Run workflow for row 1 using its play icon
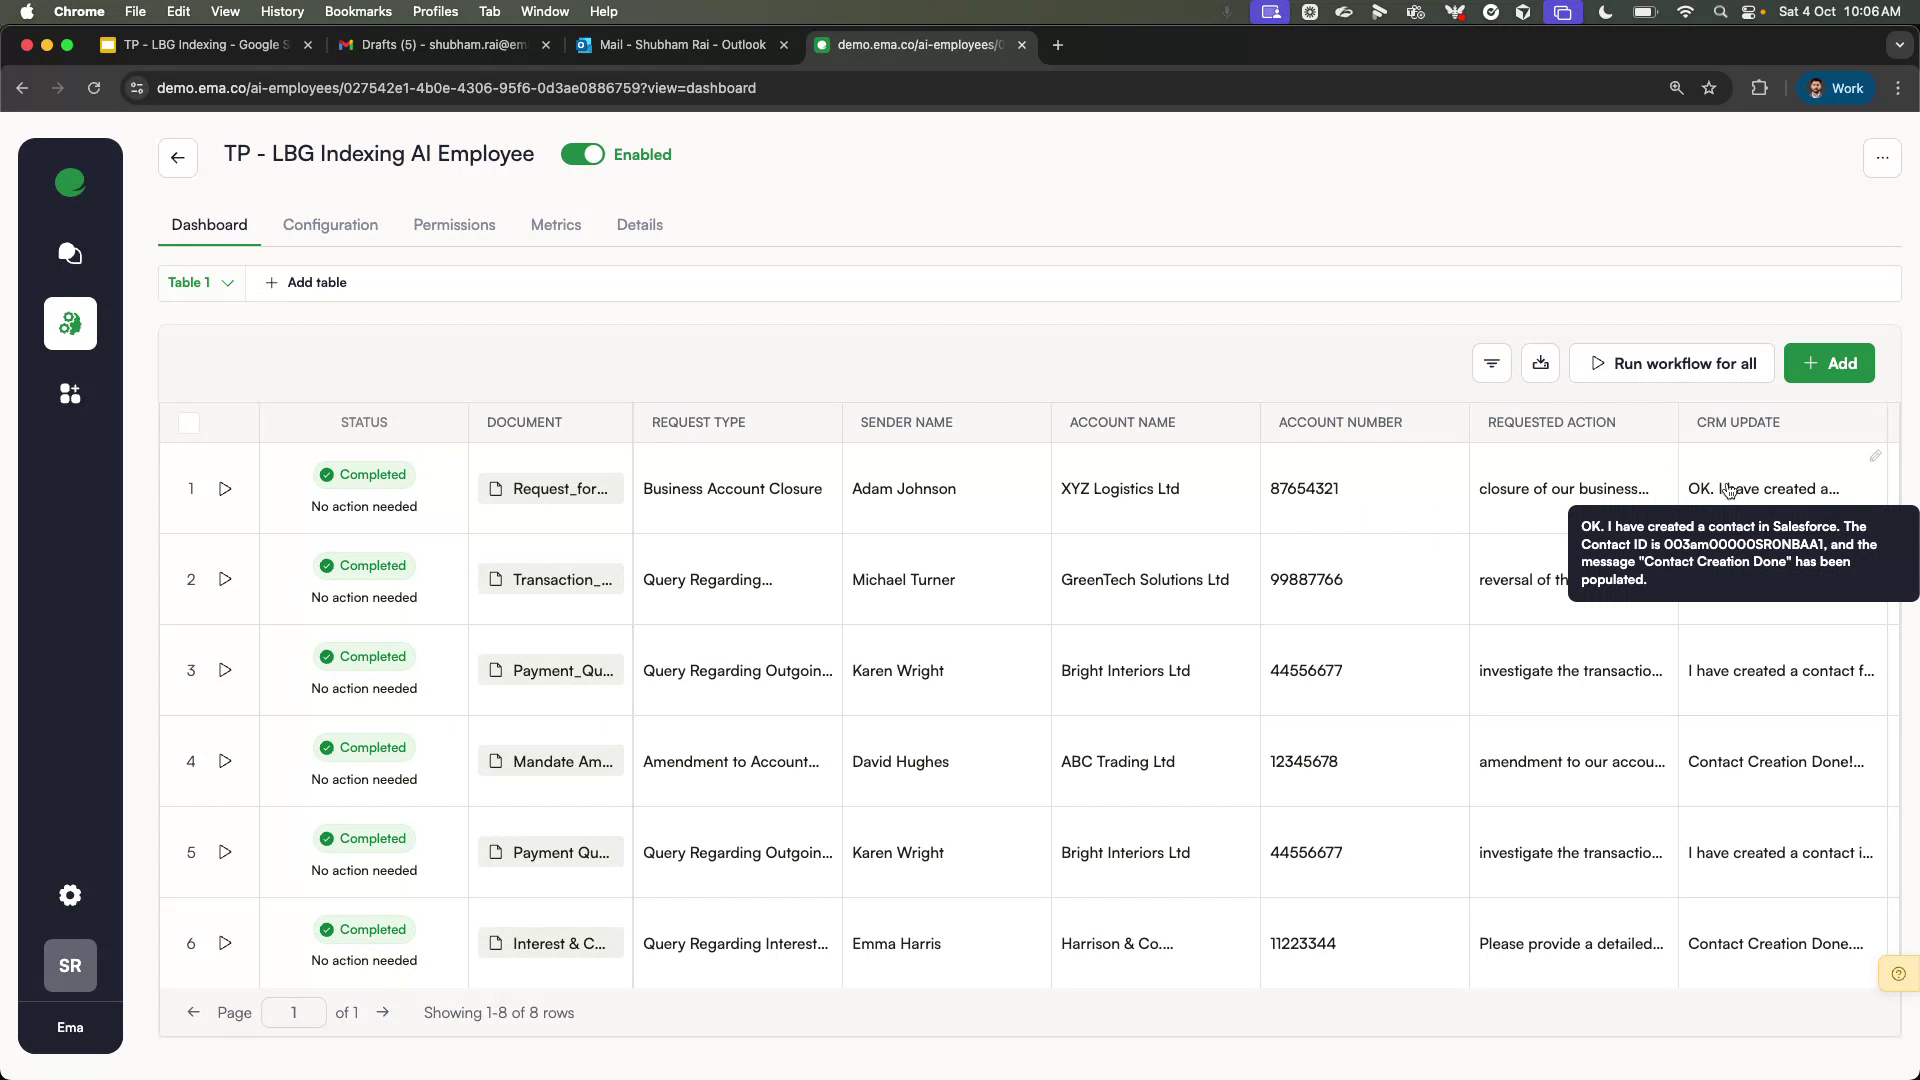1920x1080 pixels. tap(225, 489)
